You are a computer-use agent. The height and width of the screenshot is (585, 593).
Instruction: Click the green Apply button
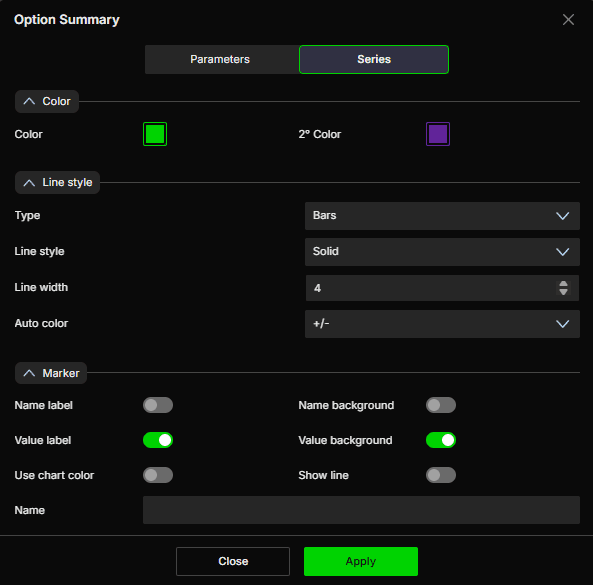point(361,561)
